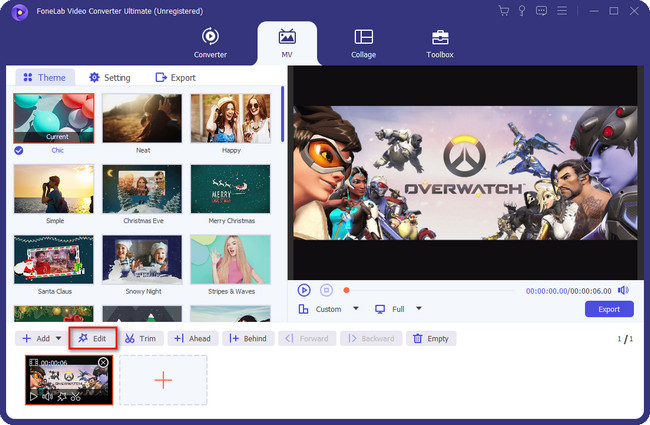Screen dimensions: 650x425
Task: Open the Export sub-tab
Action: pyautogui.click(x=175, y=78)
